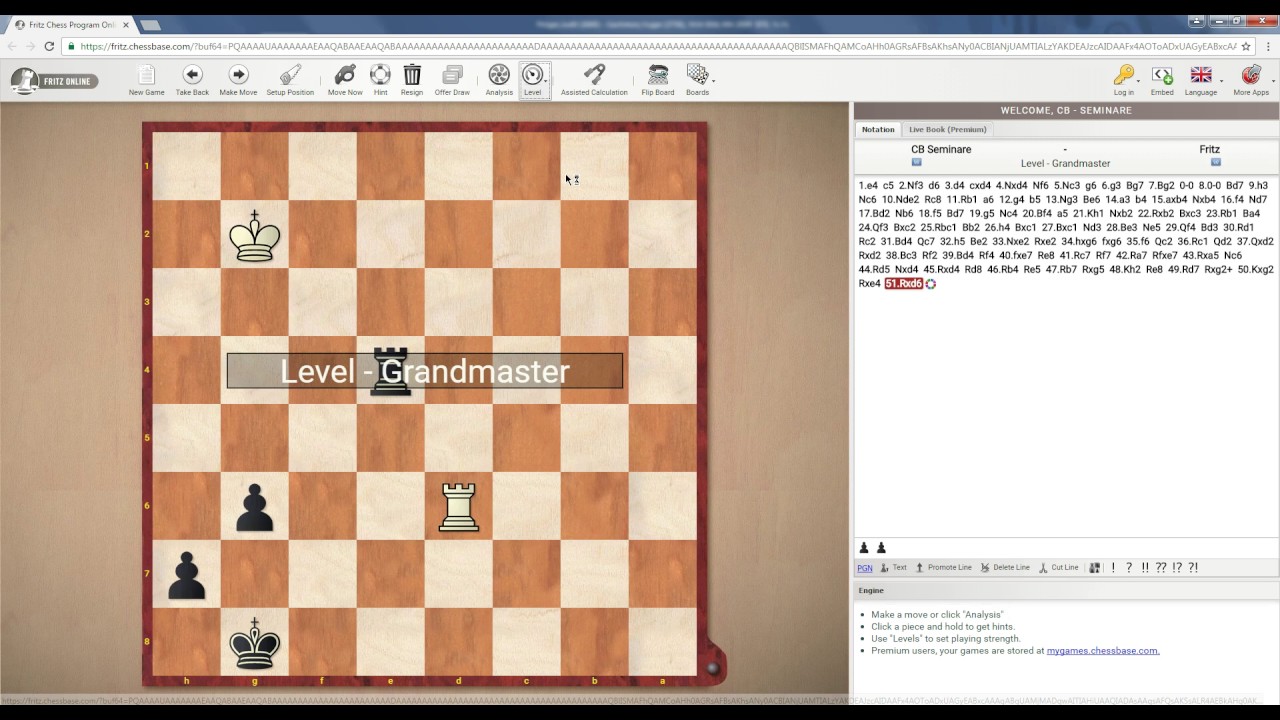
Task: Request a Hint via lifebuoy icon
Action: (380, 75)
